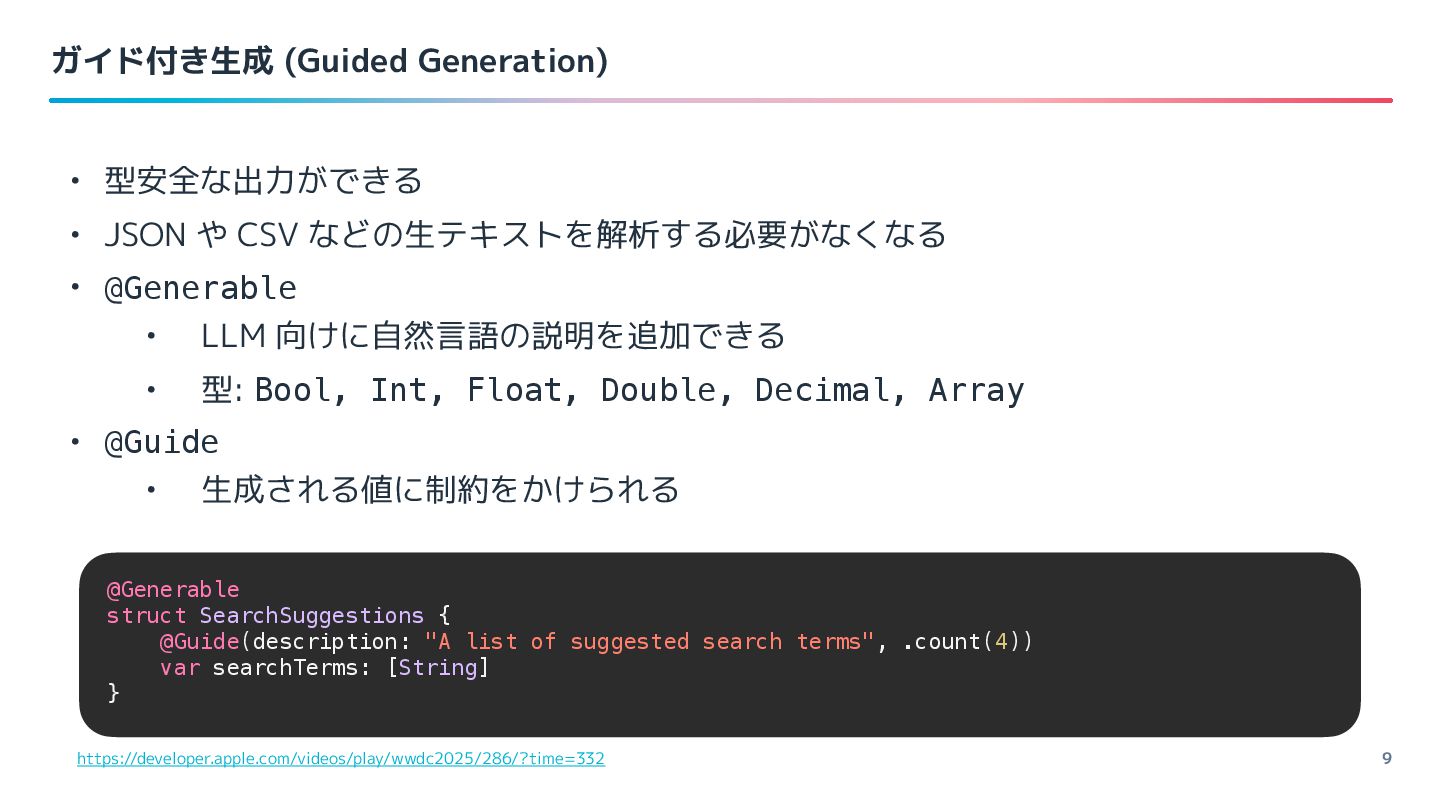
Task: Click the @Guide bullet heading
Action: [161, 441]
